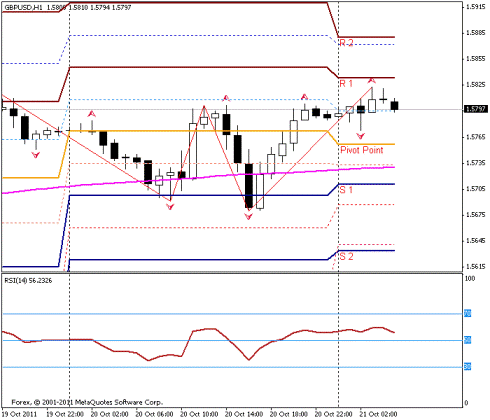The width and height of the screenshot is (490, 420).
Task: Click the down fractal arrow above Pivot Point label
Action: pyautogui.click(x=361, y=136)
